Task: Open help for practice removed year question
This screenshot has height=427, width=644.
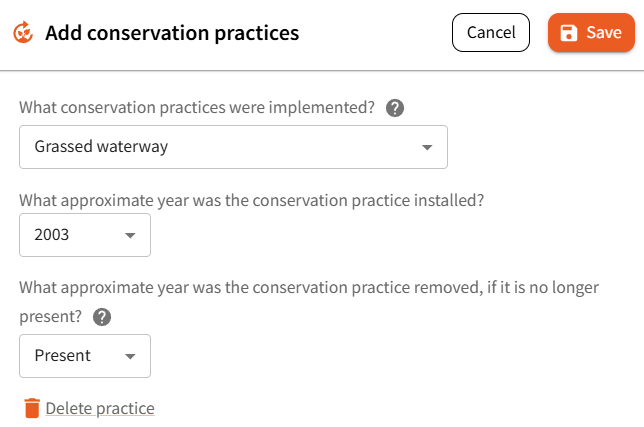Action: (102, 317)
